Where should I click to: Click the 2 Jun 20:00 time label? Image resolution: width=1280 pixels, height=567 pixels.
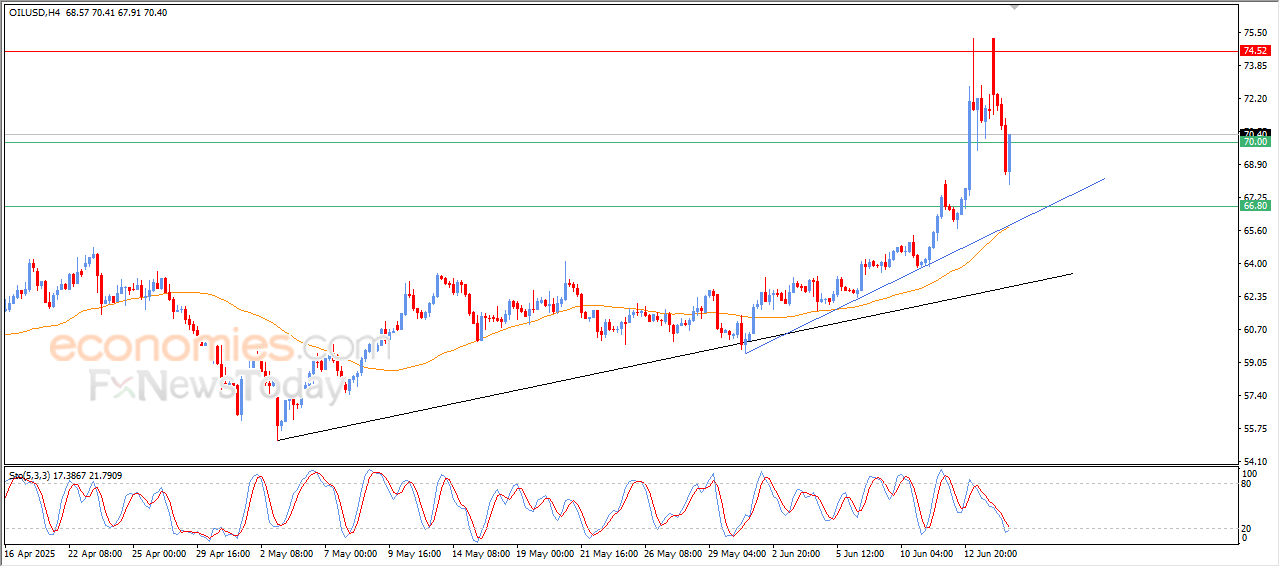[795, 552]
